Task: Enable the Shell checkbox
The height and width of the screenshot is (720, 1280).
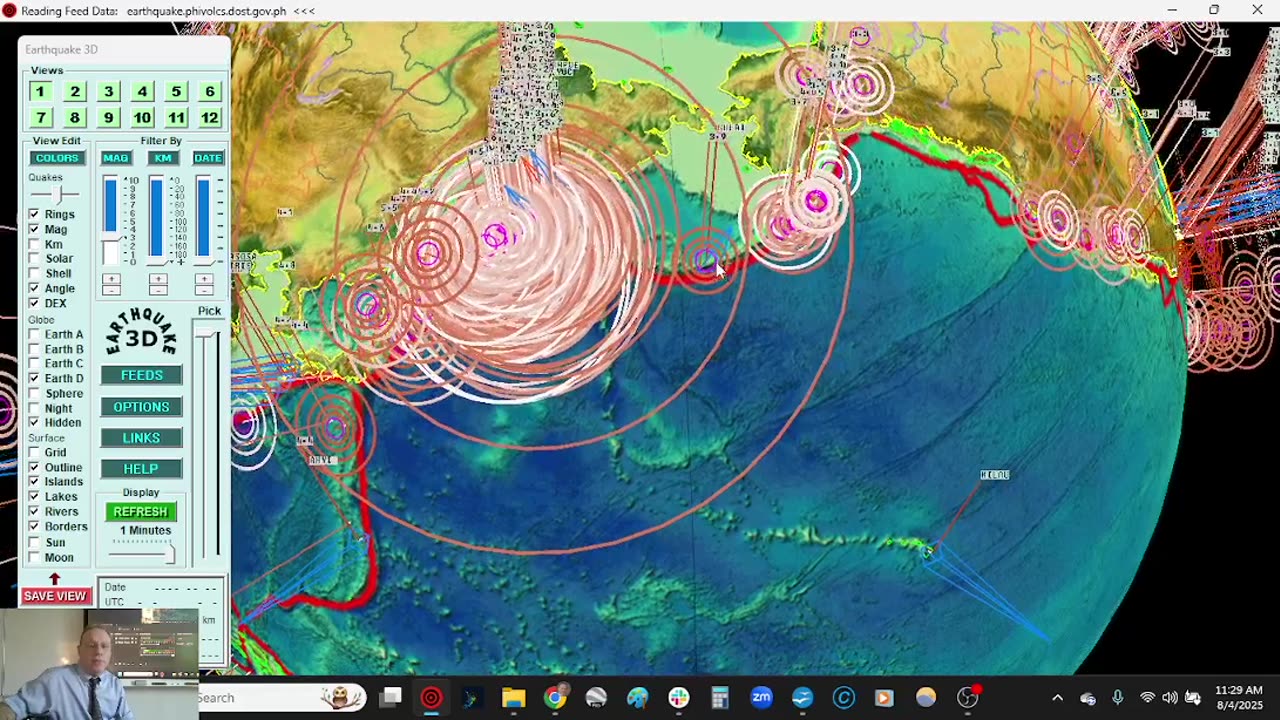Action: 35,274
